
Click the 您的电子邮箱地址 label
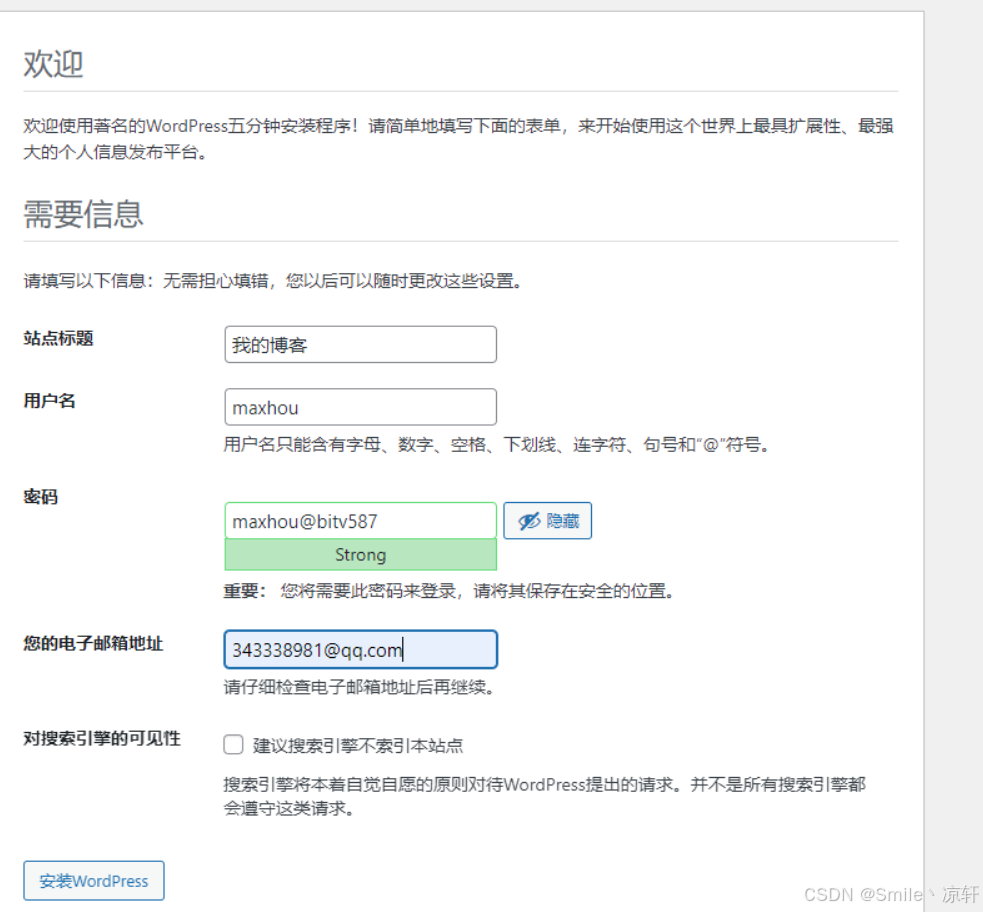(x=93, y=643)
